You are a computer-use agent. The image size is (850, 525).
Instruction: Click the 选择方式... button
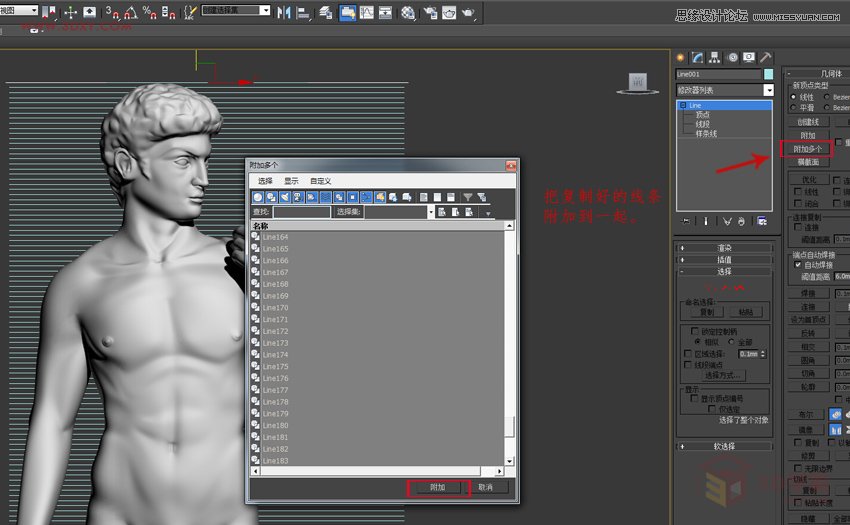(723, 375)
